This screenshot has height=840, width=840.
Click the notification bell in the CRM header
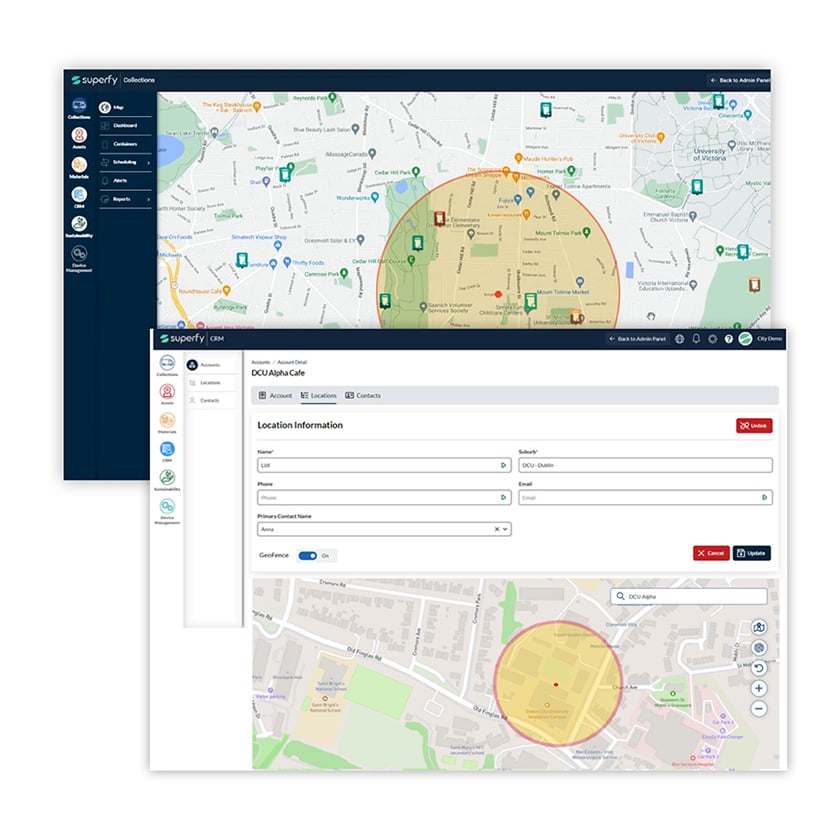coord(696,339)
